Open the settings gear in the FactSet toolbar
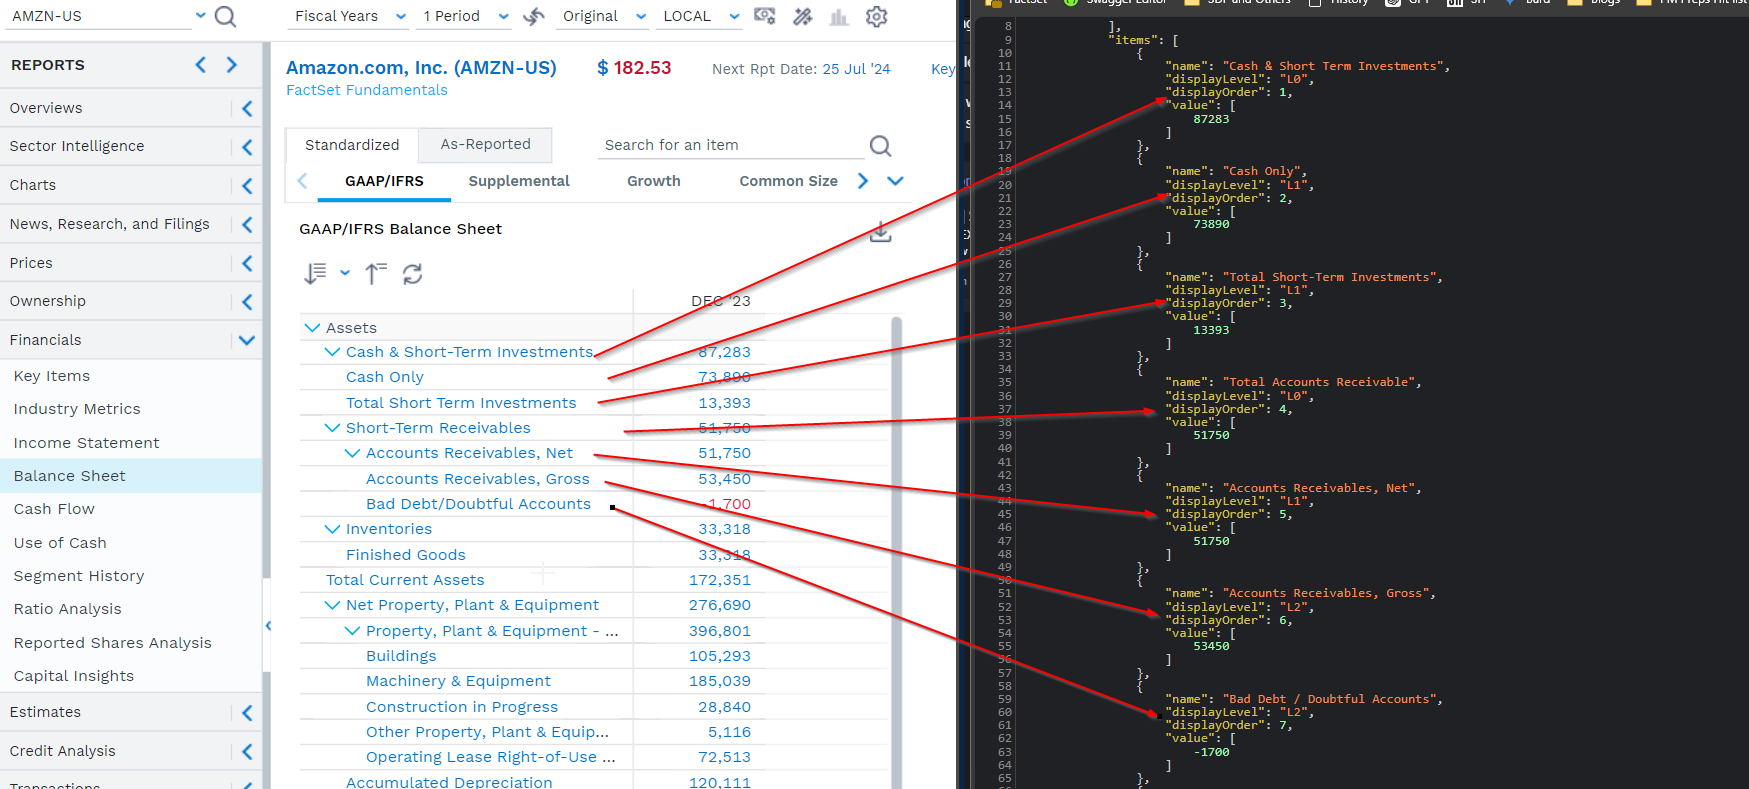 [877, 16]
